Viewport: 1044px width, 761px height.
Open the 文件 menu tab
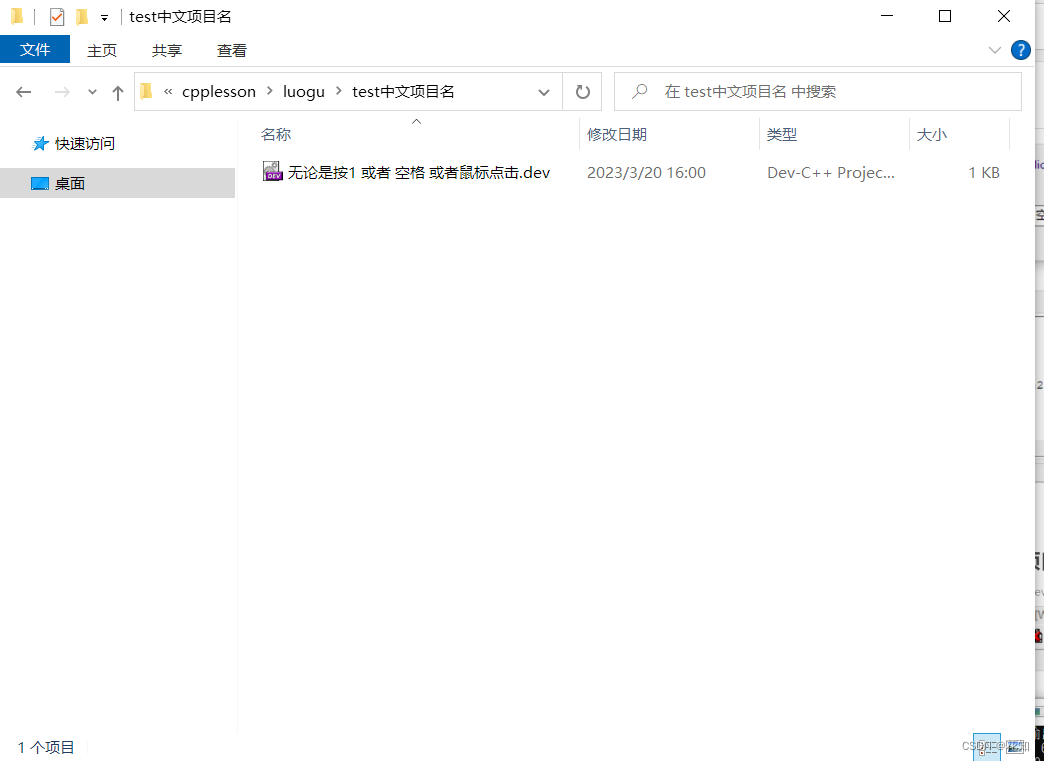pyautogui.click(x=35, y=50)
